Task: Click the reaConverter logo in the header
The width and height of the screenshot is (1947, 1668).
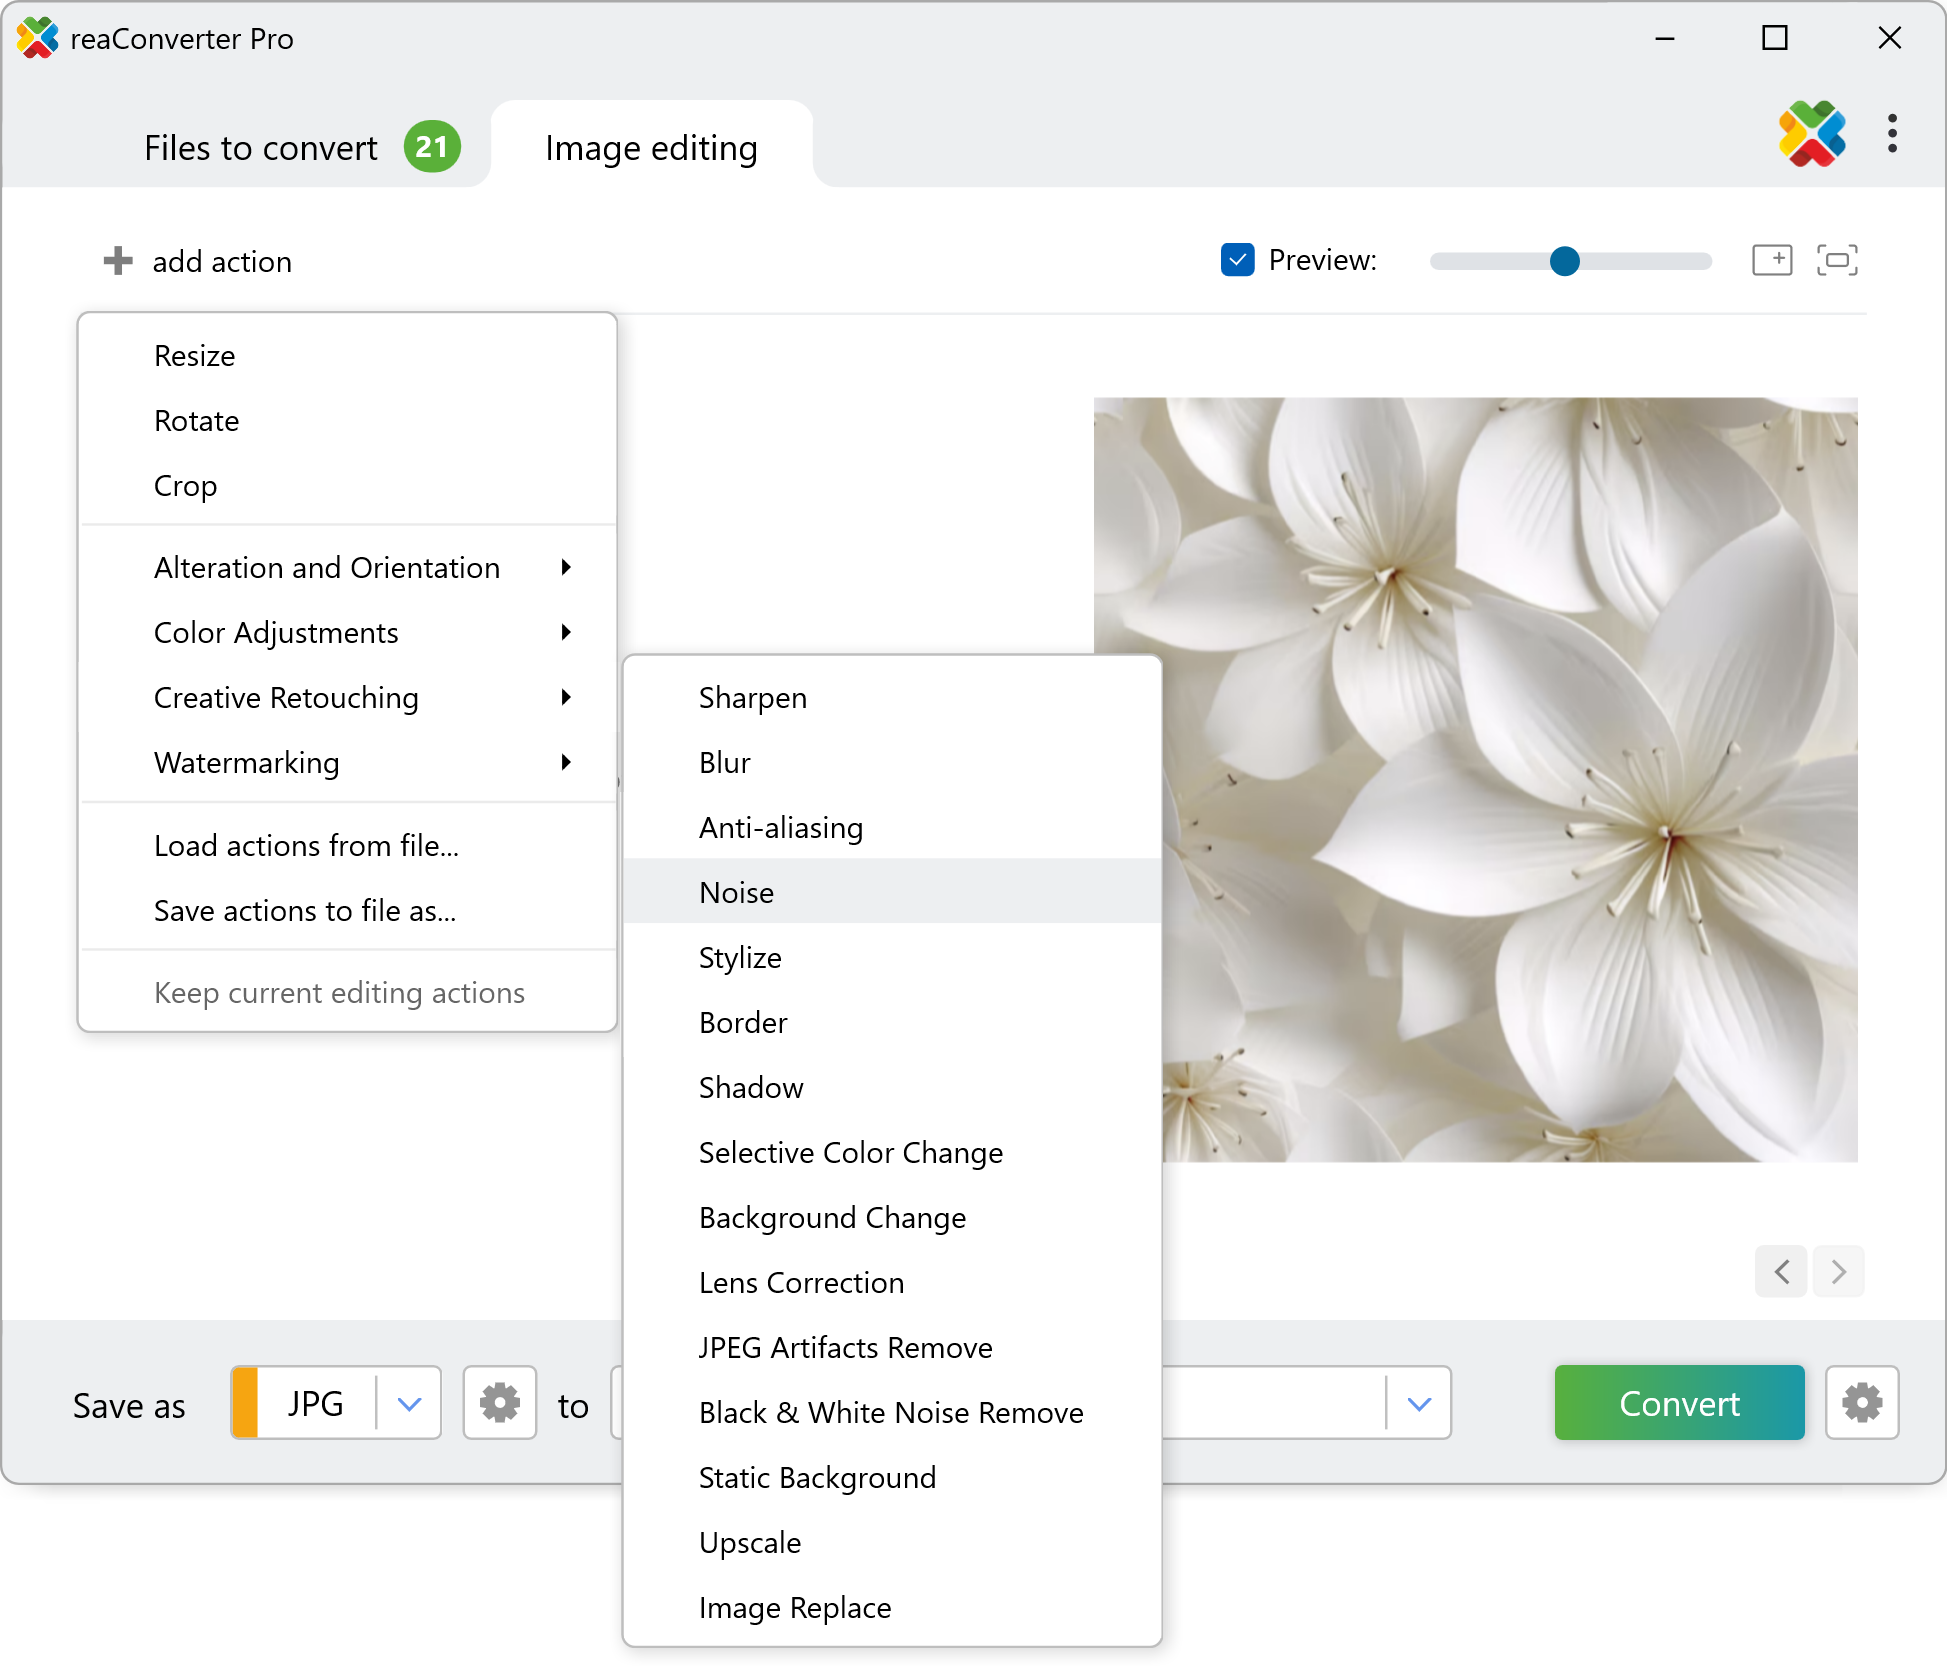Action: coord(1811,134)
